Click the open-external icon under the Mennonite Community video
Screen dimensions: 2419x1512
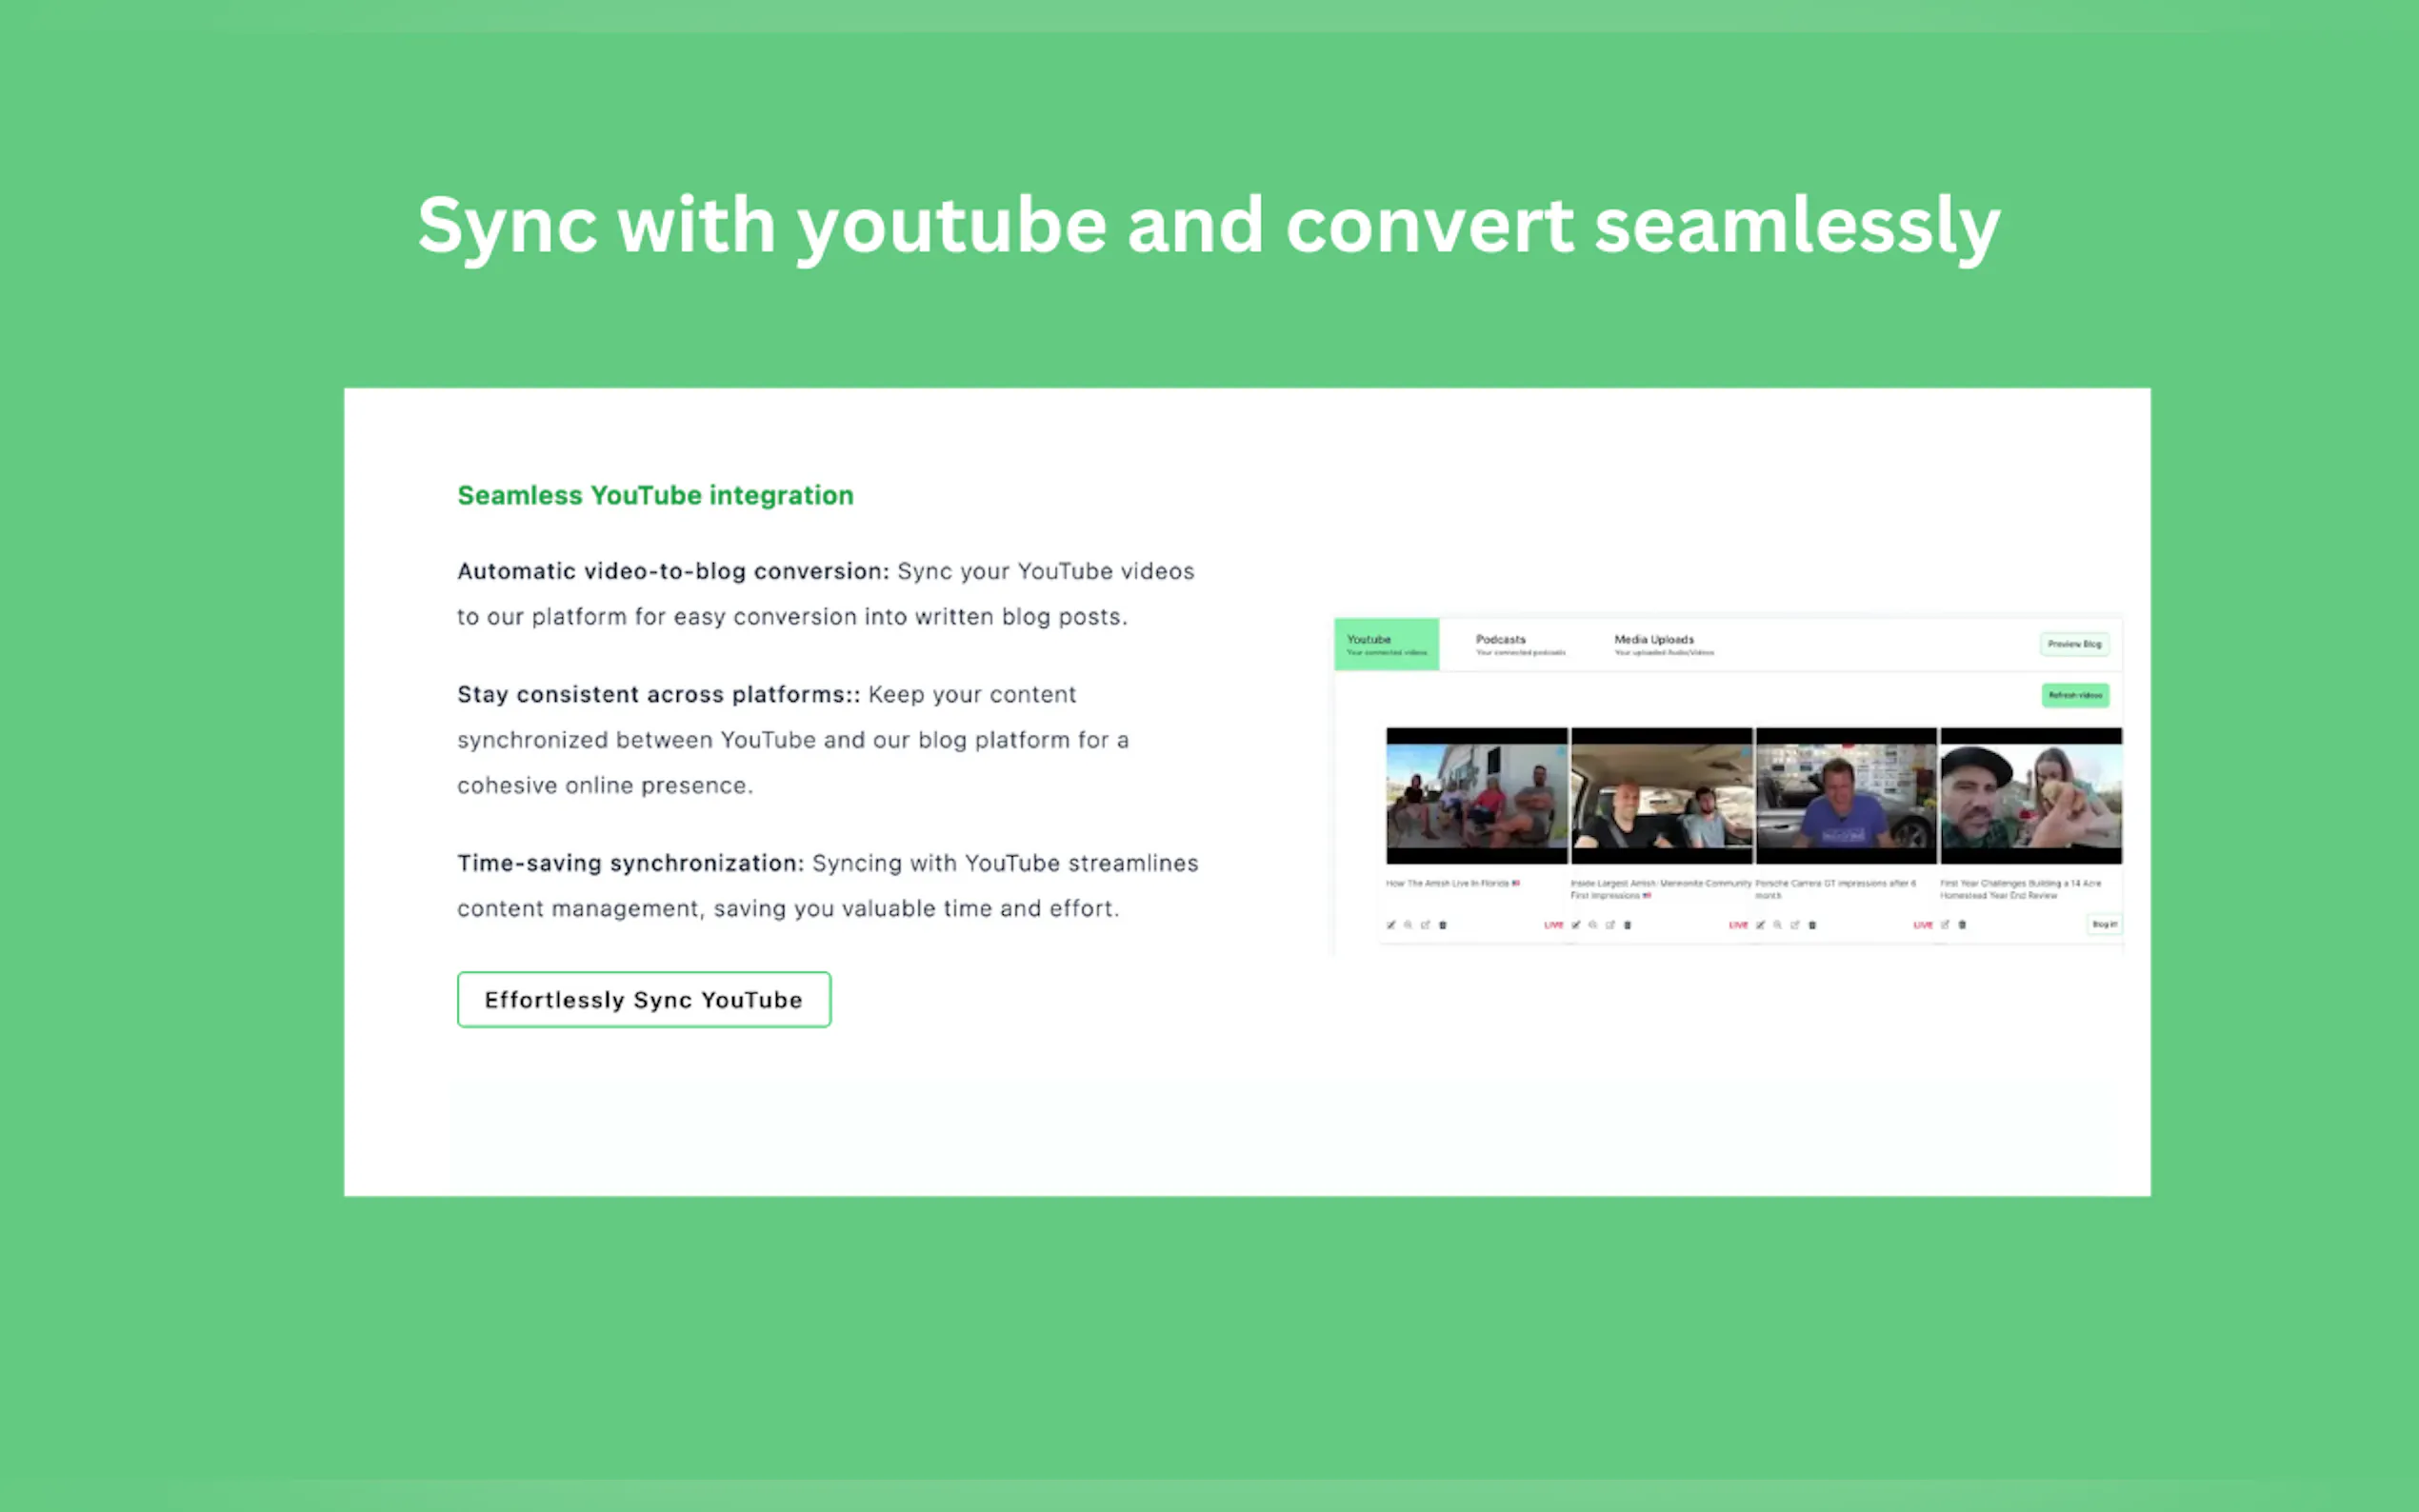click(1610, 925)
